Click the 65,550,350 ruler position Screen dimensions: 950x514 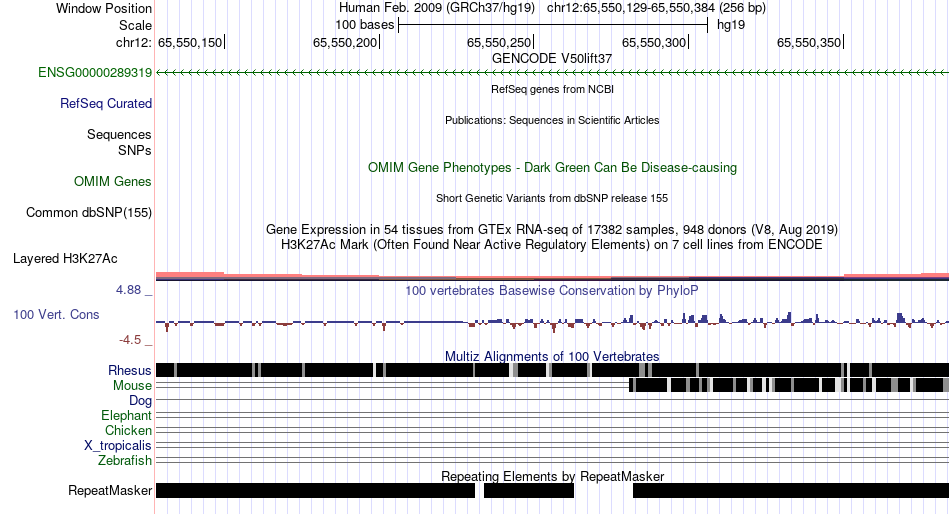tap(809, 42)
